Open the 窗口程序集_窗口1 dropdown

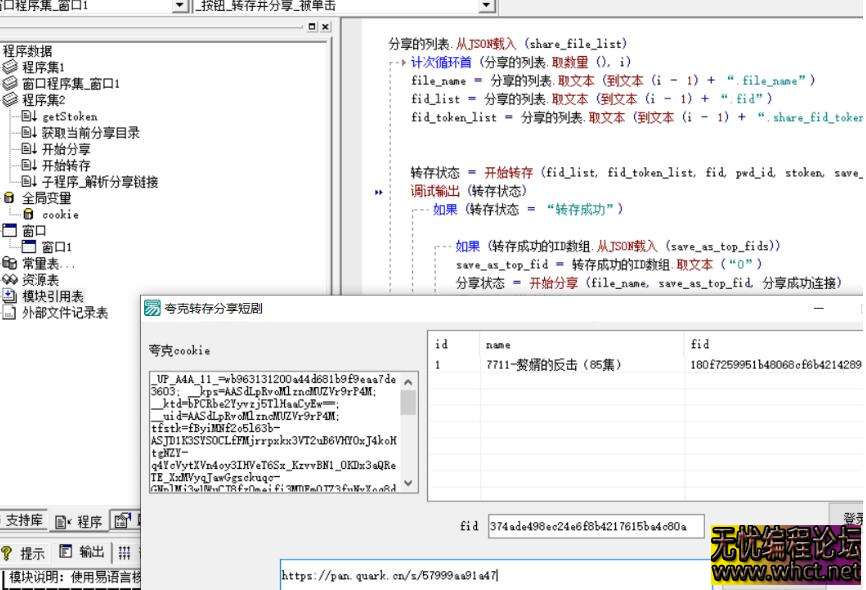pyautogui.click(x=178, y=6)
